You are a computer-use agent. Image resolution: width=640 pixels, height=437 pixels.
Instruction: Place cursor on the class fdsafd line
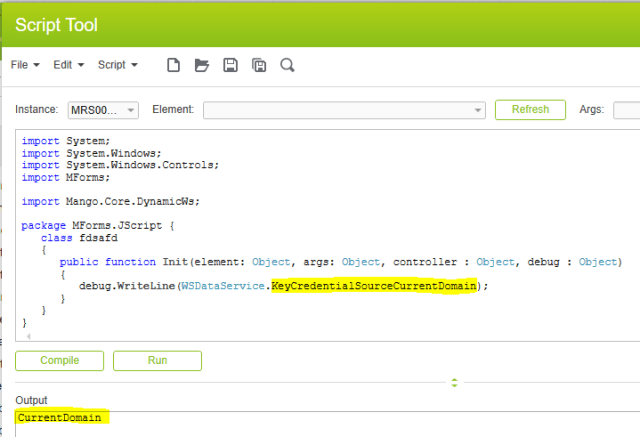[x=74, y=238]
